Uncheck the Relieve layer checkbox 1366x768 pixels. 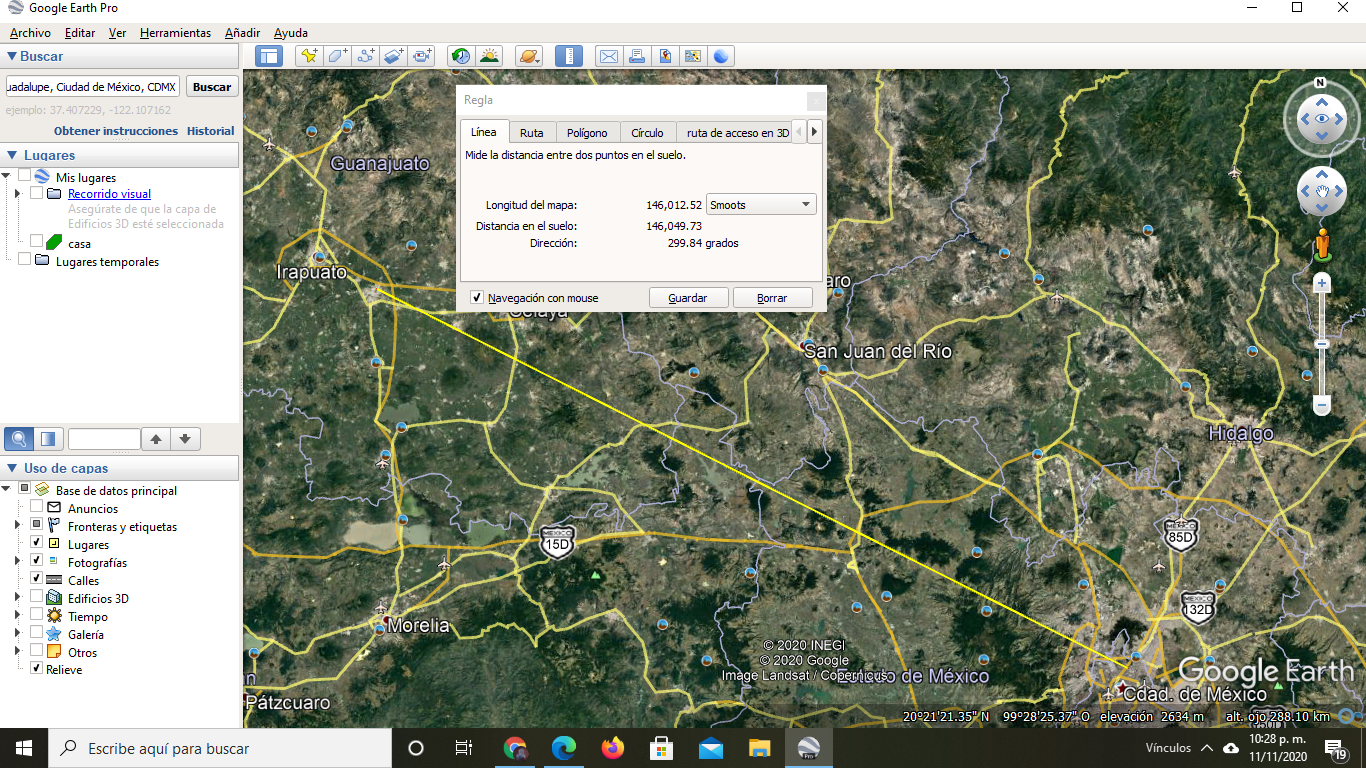coord(36,669)
